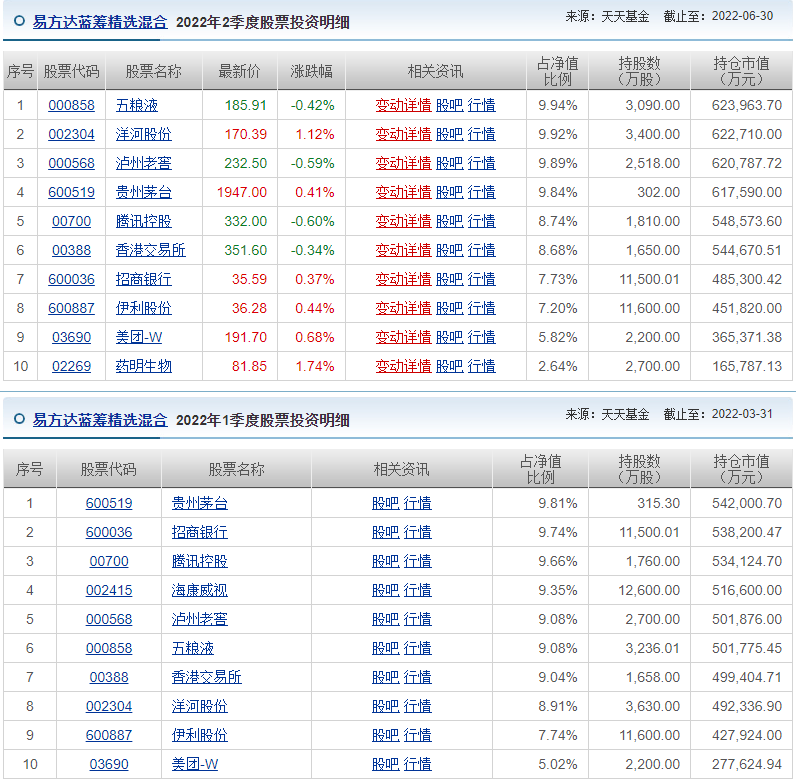Open stock code 002415 海康威视
796x782 pixels.
click(x=109, y=590)
